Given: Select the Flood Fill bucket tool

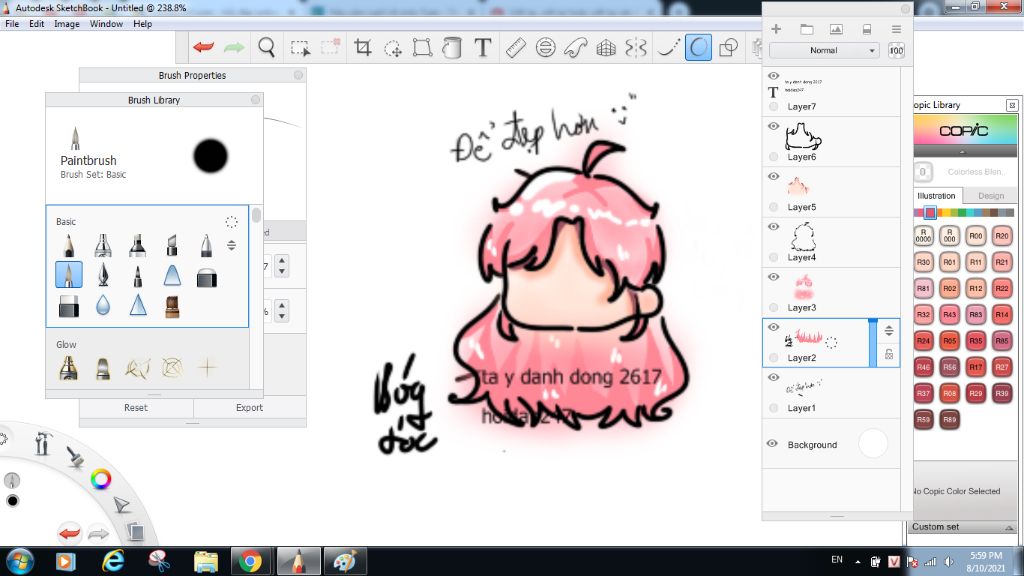Looking at the screenshot, I should tap(452, 47).
